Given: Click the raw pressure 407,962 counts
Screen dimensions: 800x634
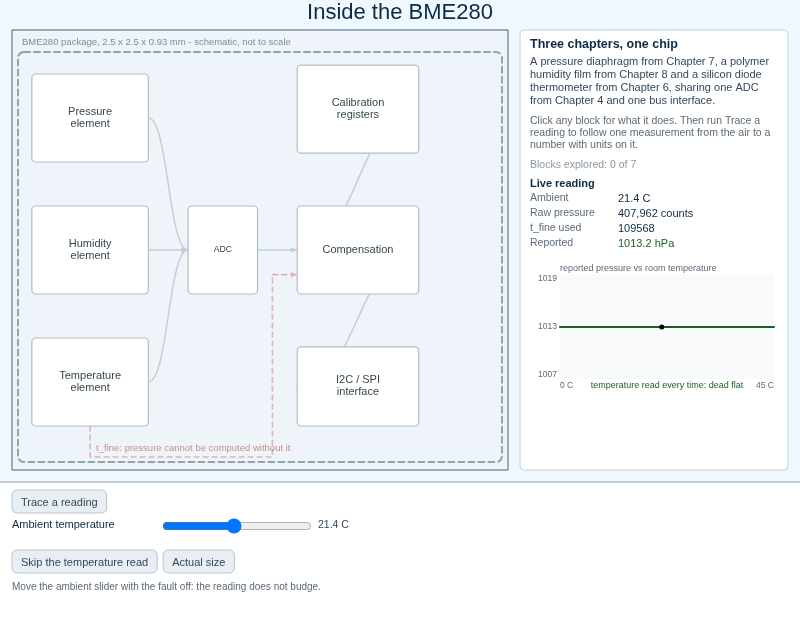Looking at the screenshot, I should click(655, 213).
